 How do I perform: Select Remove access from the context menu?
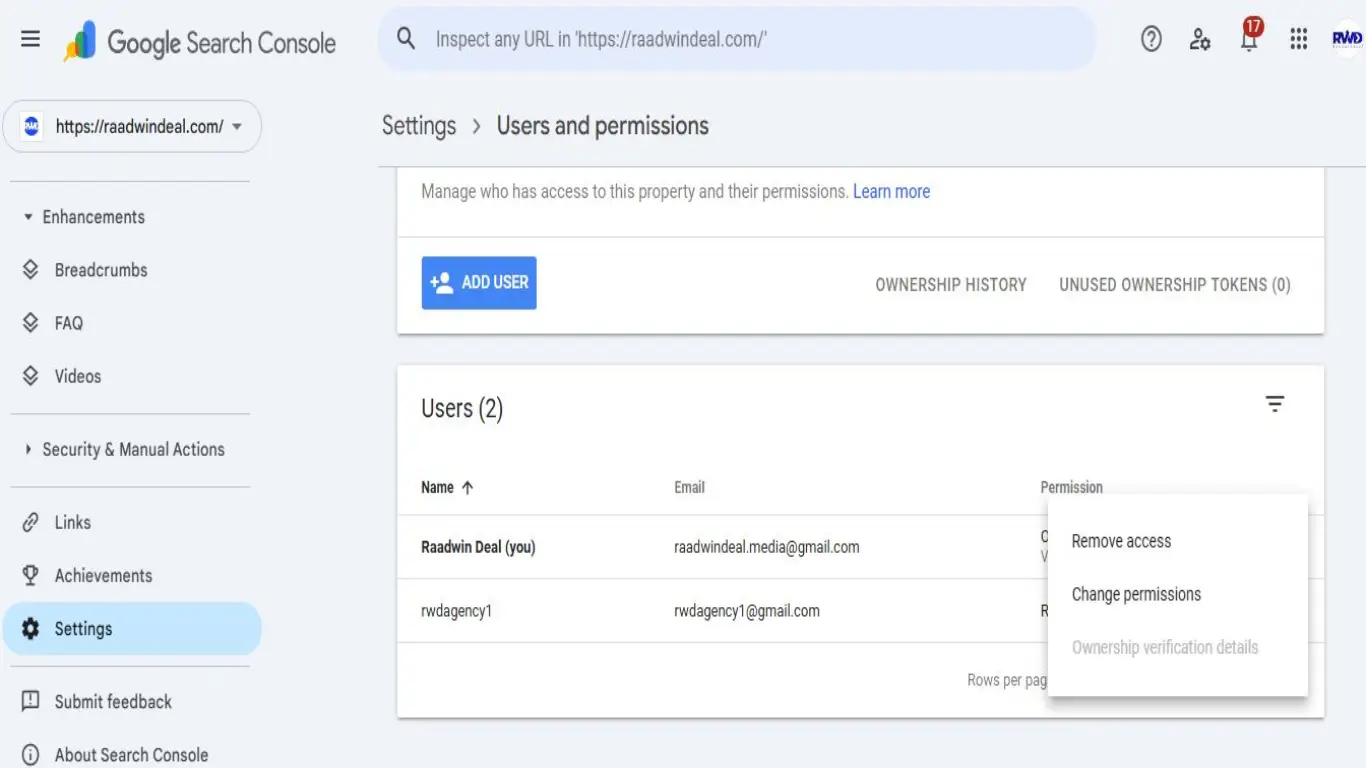[1120, 541]
